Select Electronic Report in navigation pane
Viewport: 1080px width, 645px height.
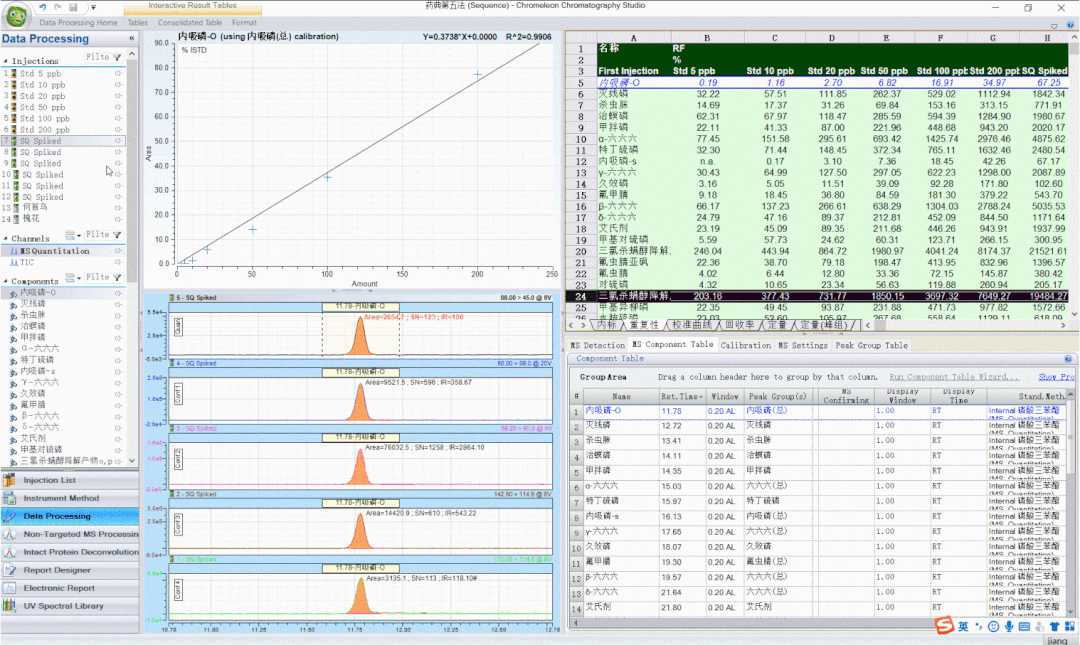coord(59,588)
